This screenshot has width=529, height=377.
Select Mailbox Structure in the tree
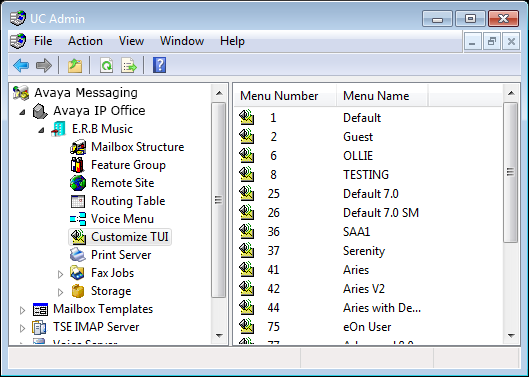coord(138,147)
